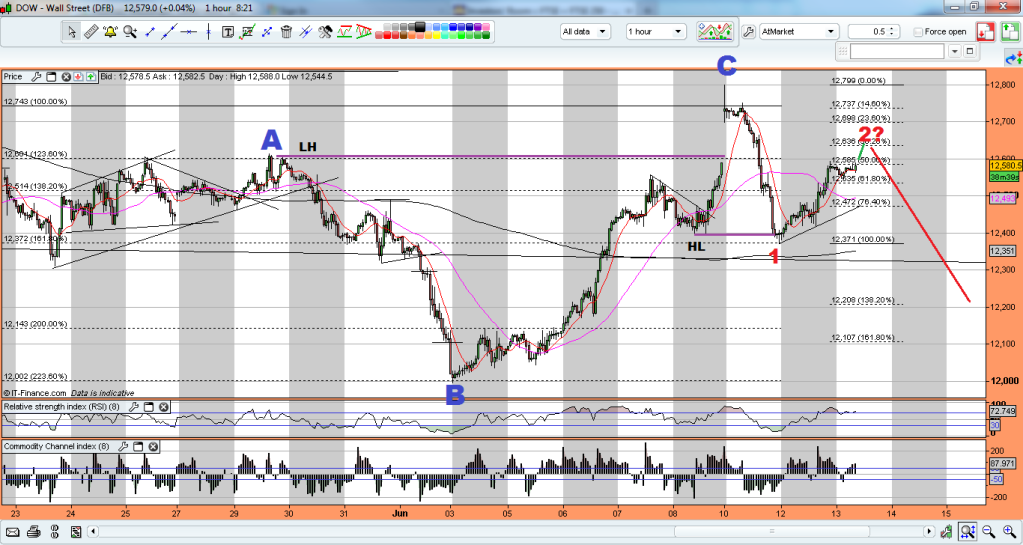This screenshot has width=1023, height=545.
Task: Expand dropdown arrow beside empty search field
Action: 955,51
